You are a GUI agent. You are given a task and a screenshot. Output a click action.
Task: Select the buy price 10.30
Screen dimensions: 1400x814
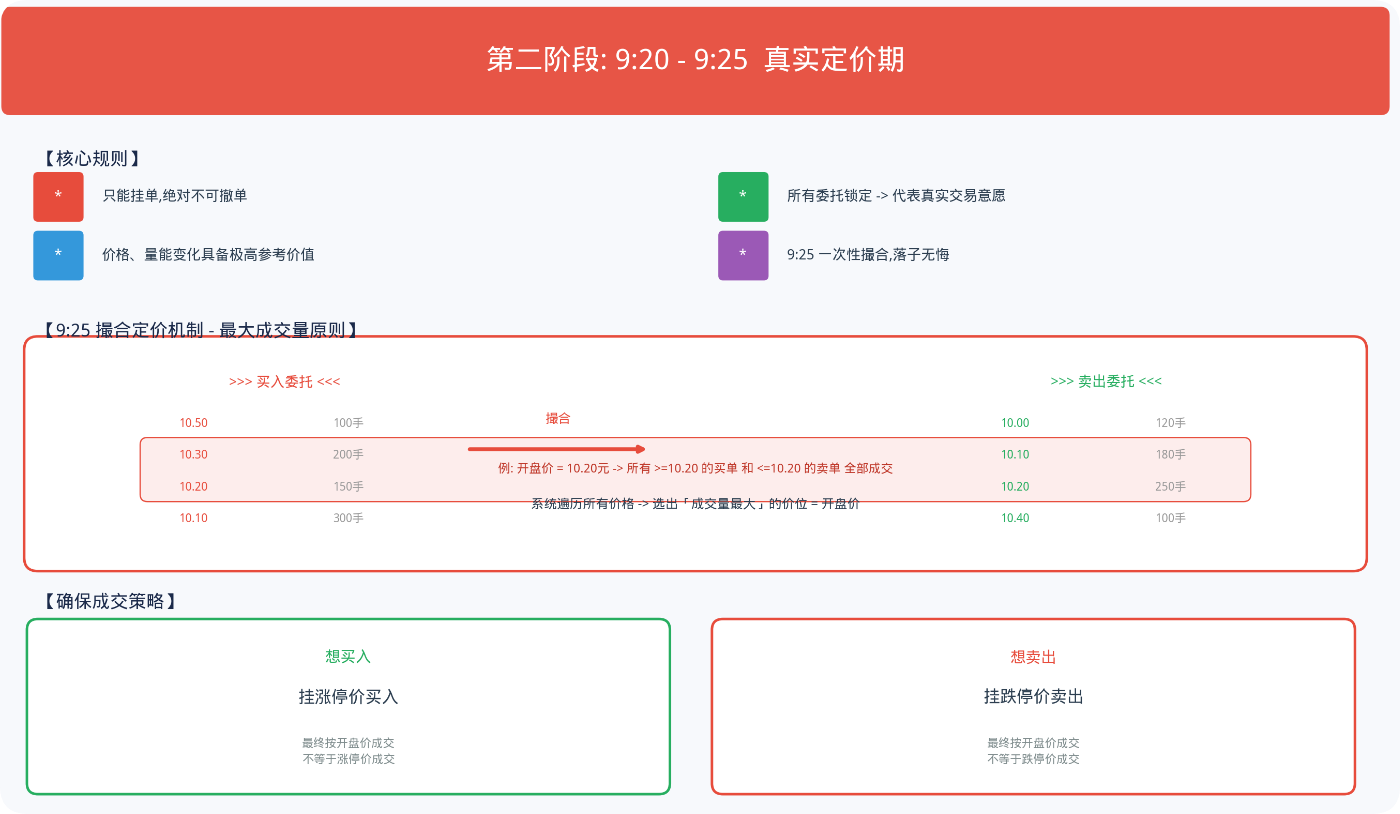194,455
